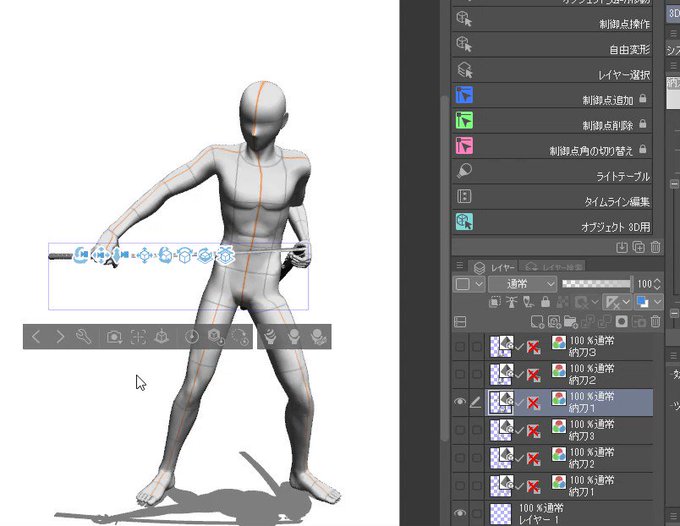Screen dimensions: 680x526
Task: Select the 制御点削除 sub tool
Action: (x=552, y=121)
